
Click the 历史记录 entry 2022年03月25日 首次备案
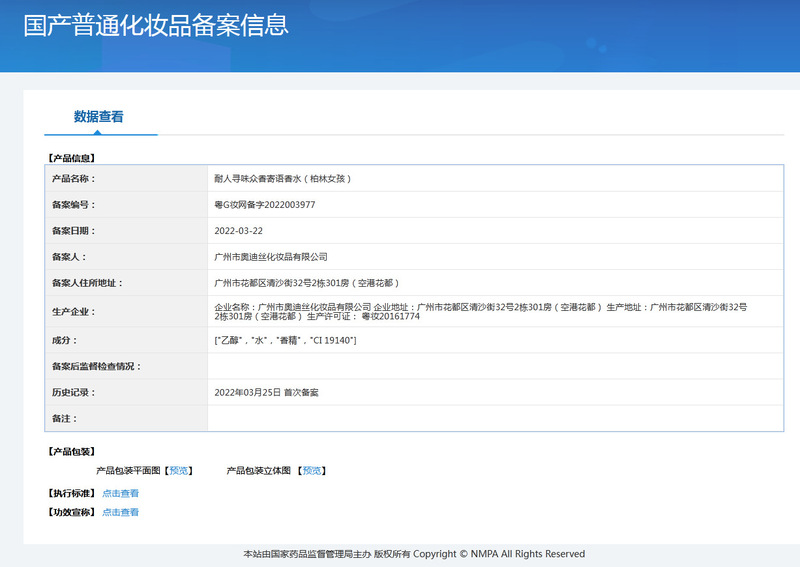tap(267, 392)
